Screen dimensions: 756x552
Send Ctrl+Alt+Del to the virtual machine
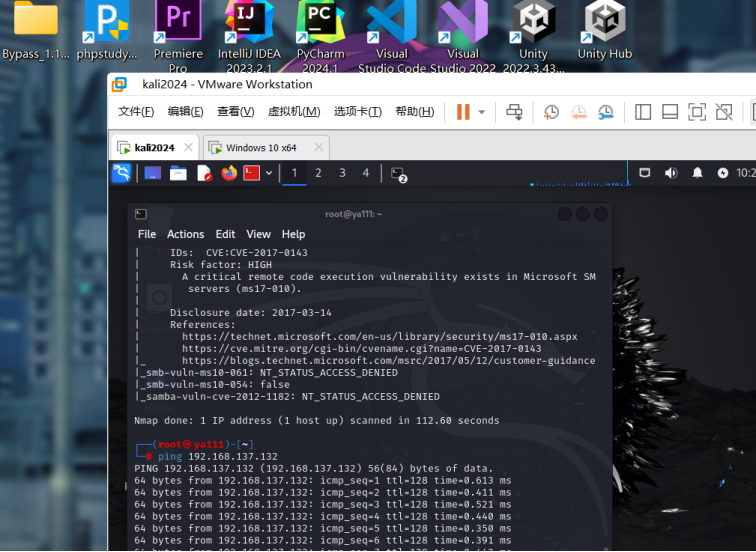[x=514, y=112]
